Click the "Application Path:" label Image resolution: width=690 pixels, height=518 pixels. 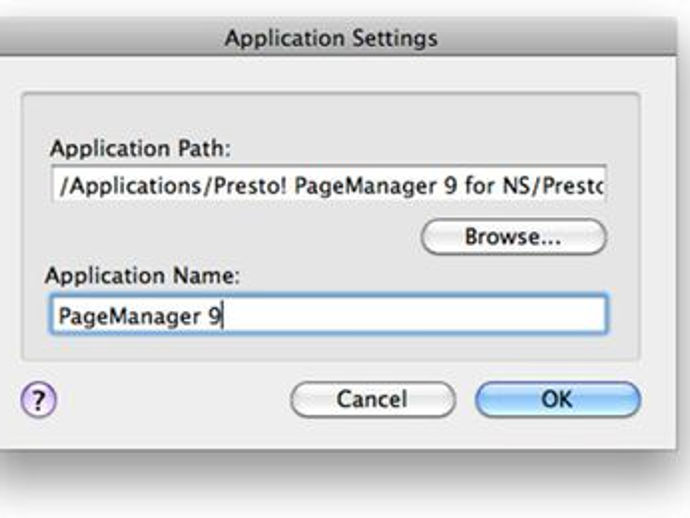[140, 149]
